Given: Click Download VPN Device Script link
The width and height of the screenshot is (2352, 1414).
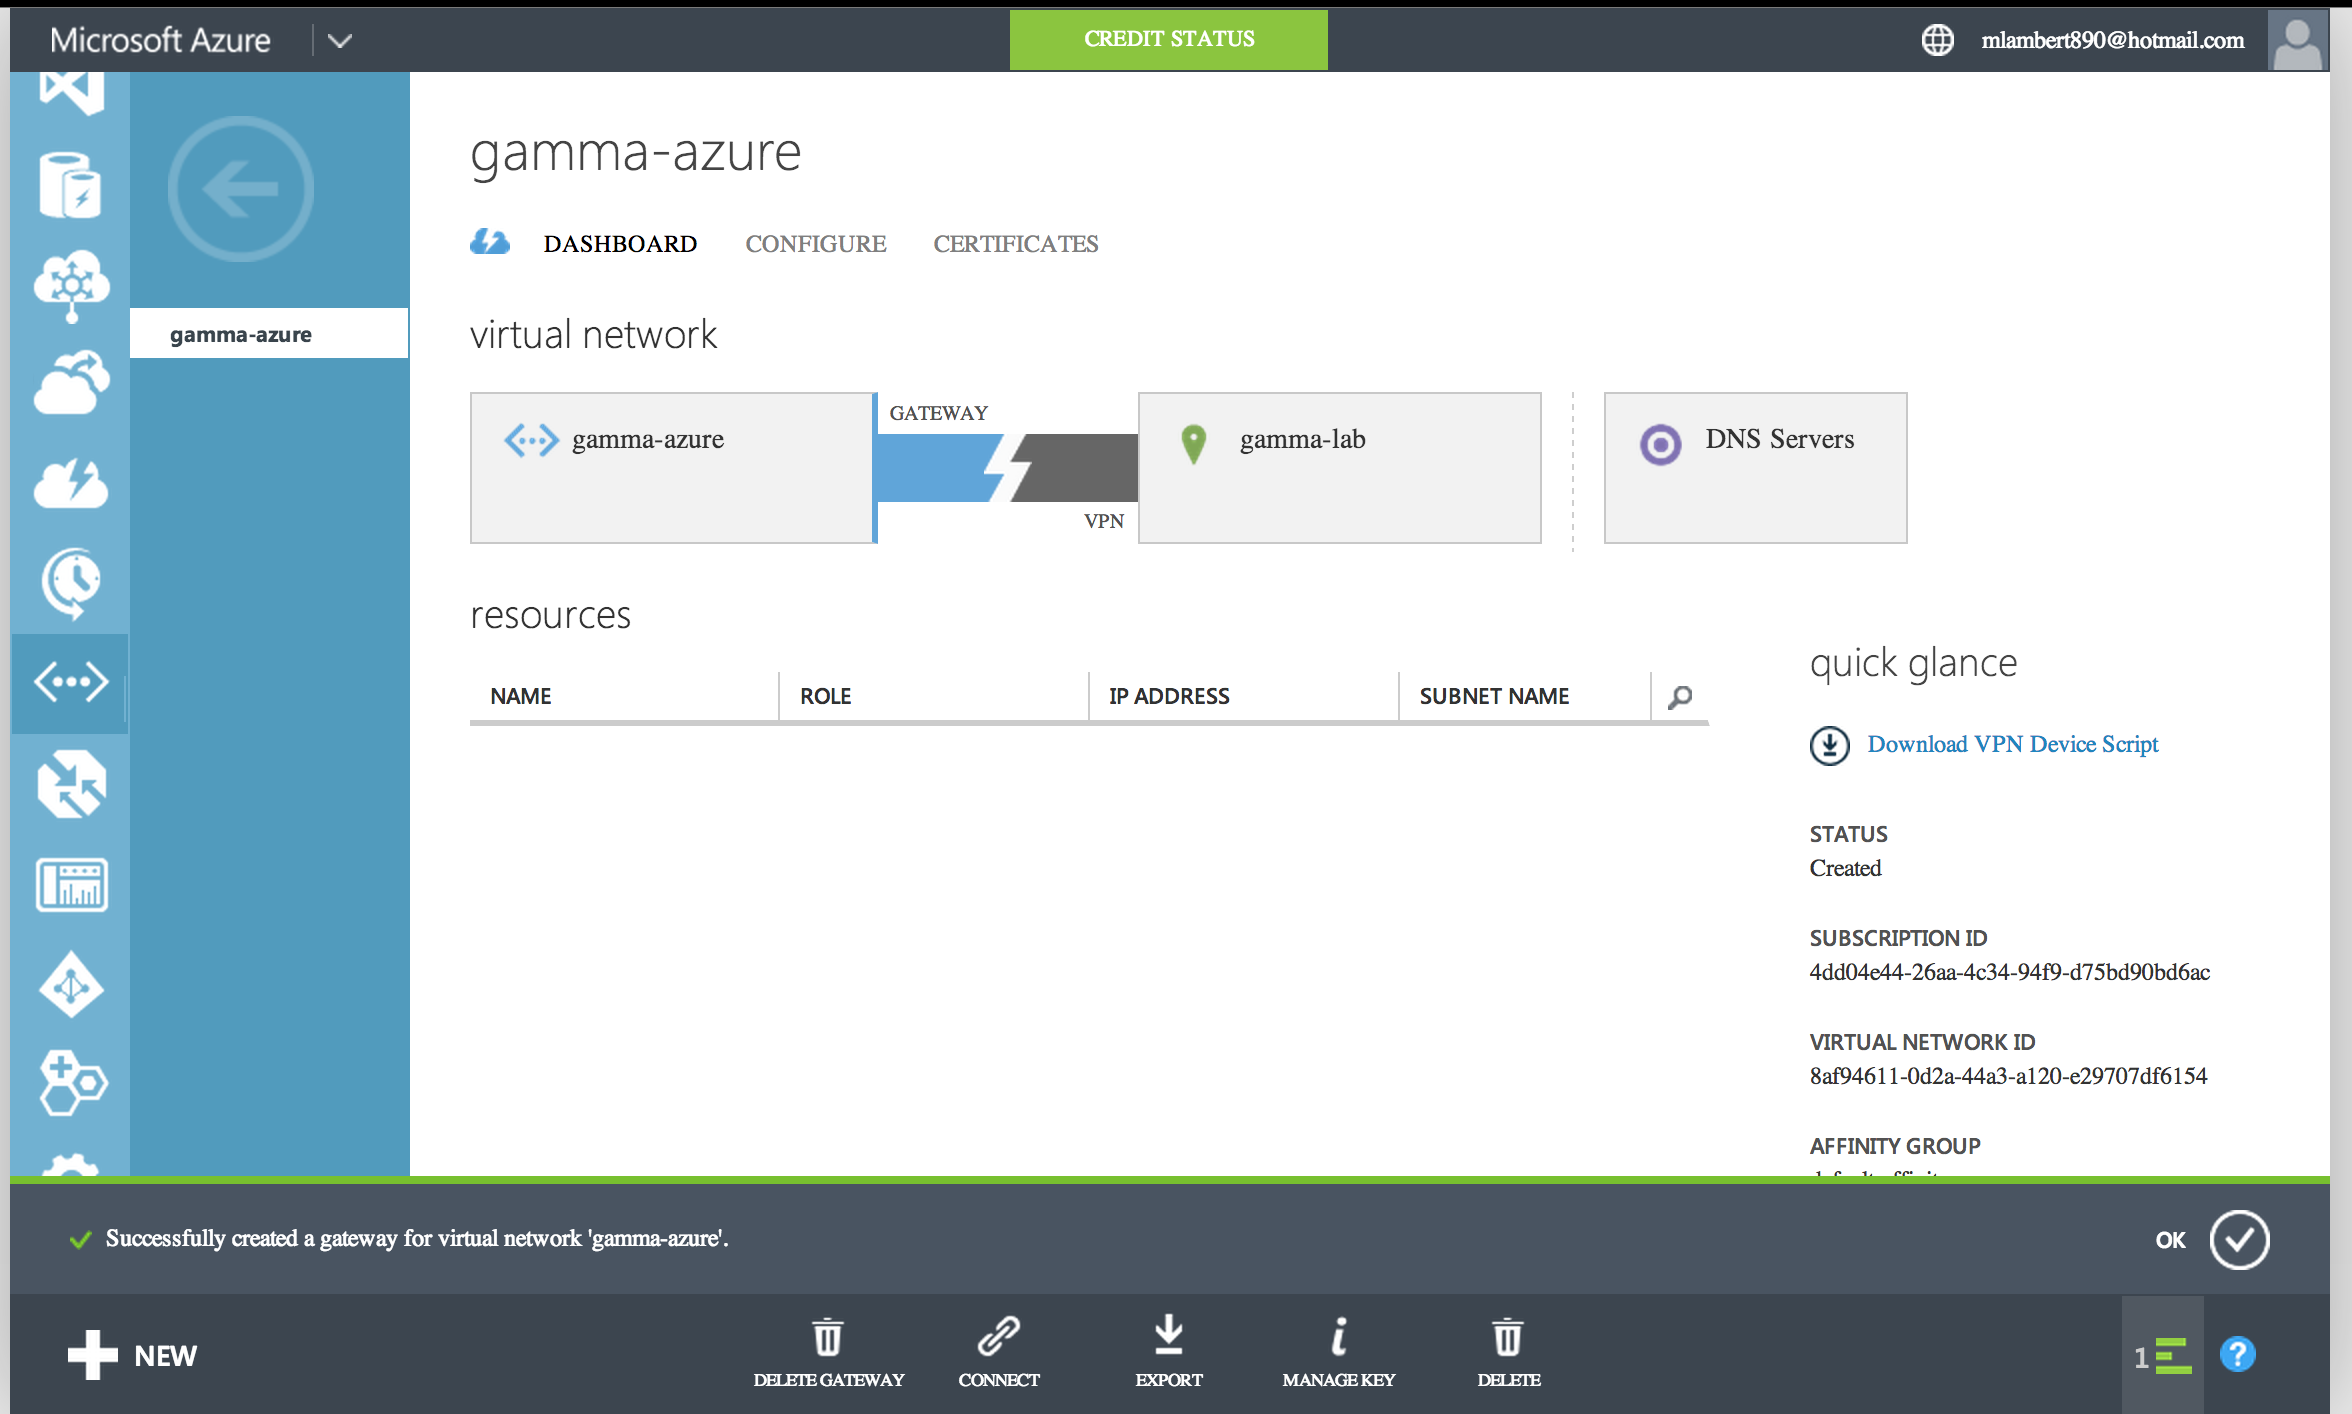Looking at the screenshot, I should [x=2012, y=744].
